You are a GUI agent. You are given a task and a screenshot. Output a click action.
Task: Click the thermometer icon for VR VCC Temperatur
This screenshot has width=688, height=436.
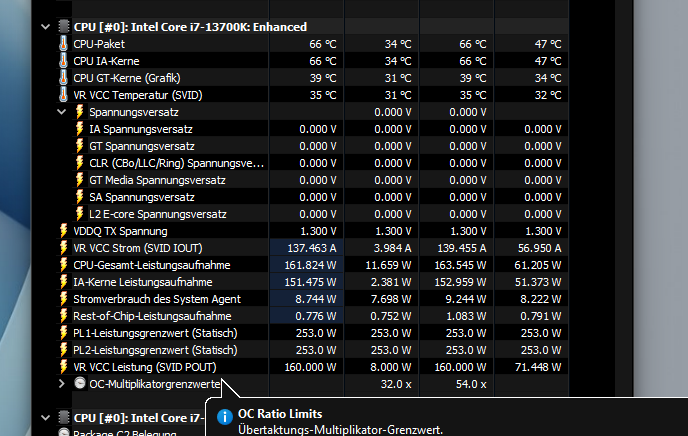click(x=64, y=95)
